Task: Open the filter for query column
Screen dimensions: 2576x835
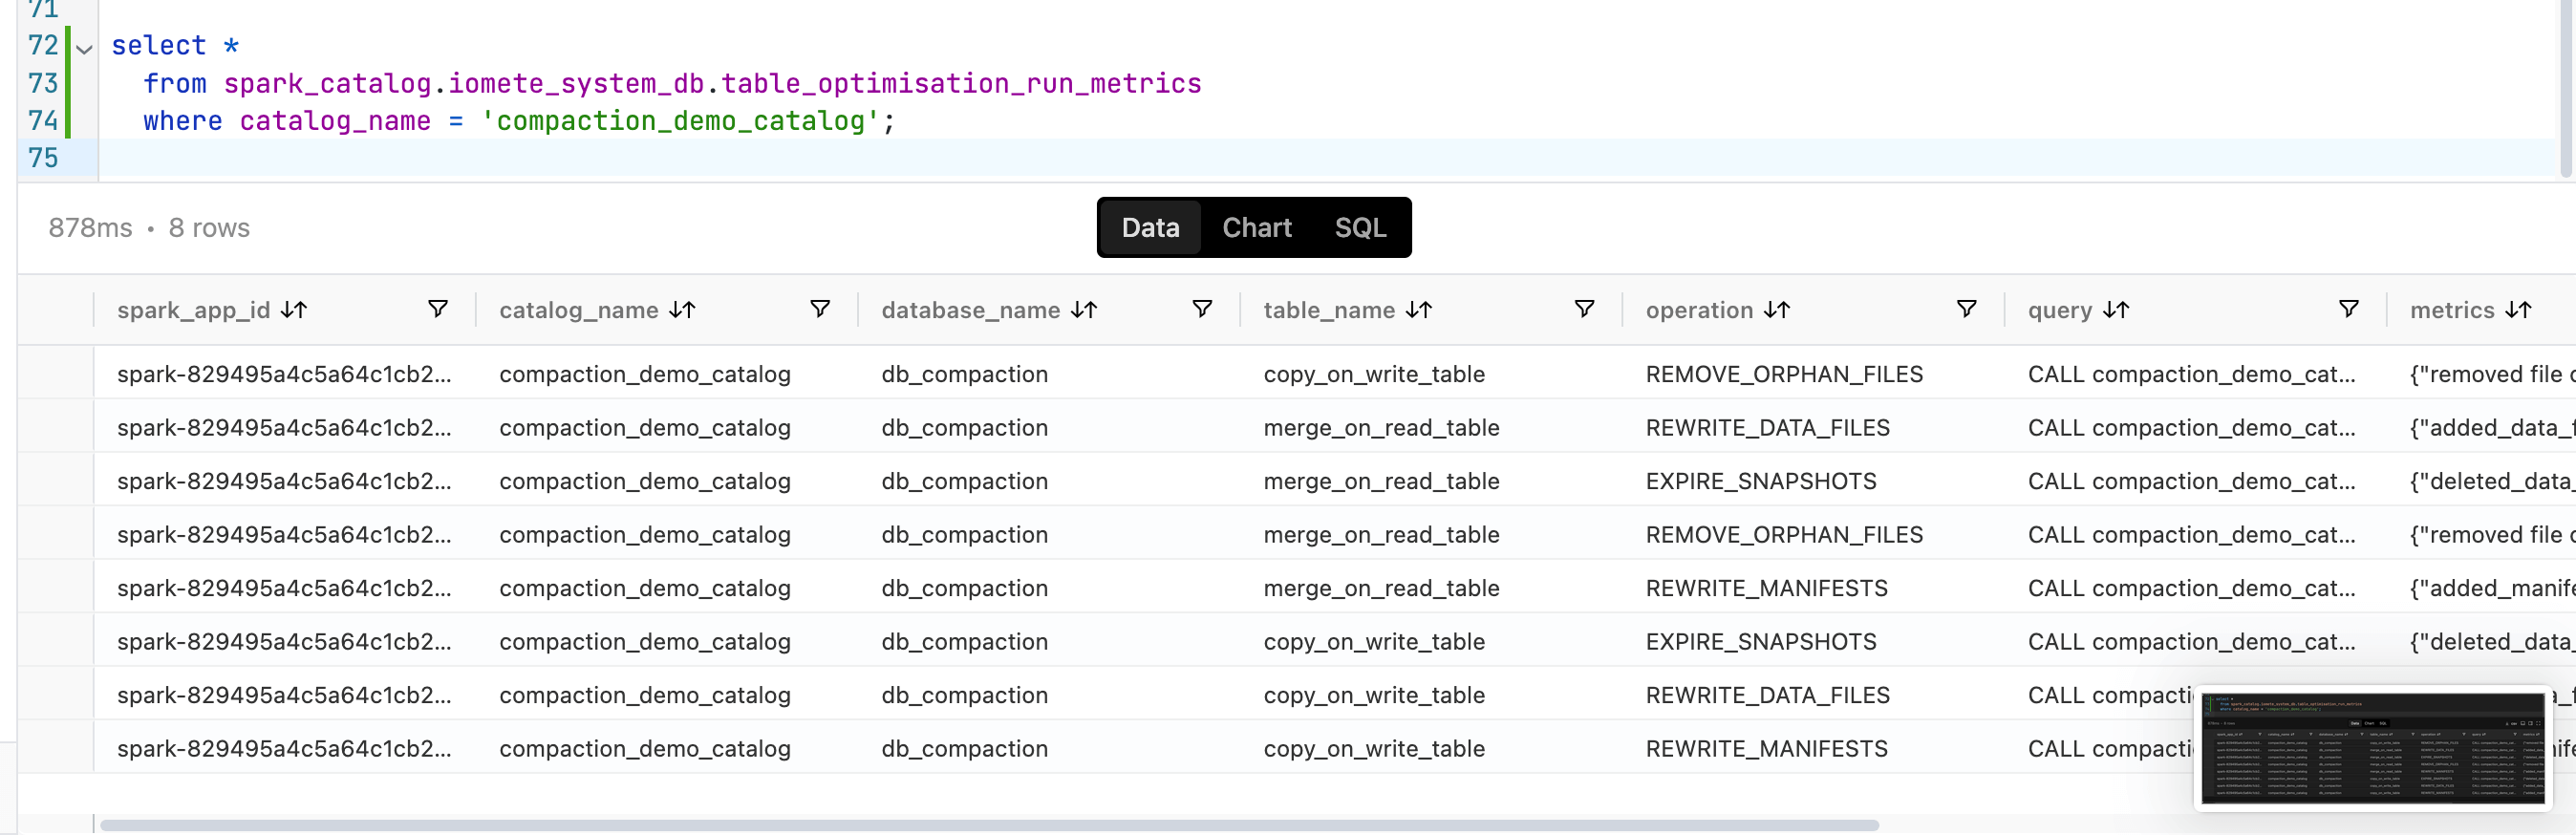Action: tap(2349, 309)
